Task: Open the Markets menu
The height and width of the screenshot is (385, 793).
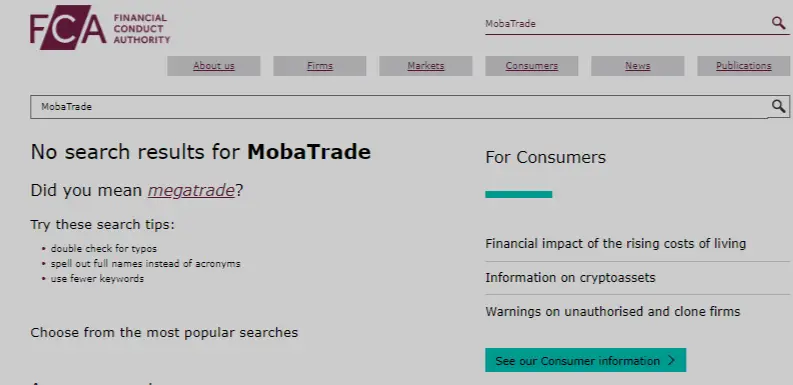Action: click(x=426, y=66)
